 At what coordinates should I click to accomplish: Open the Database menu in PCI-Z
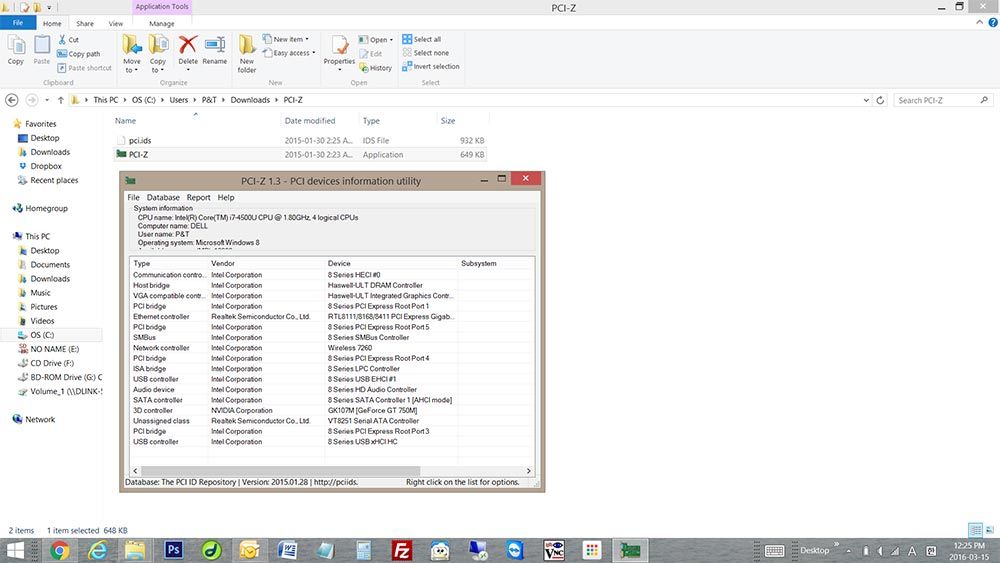point(163,198)
